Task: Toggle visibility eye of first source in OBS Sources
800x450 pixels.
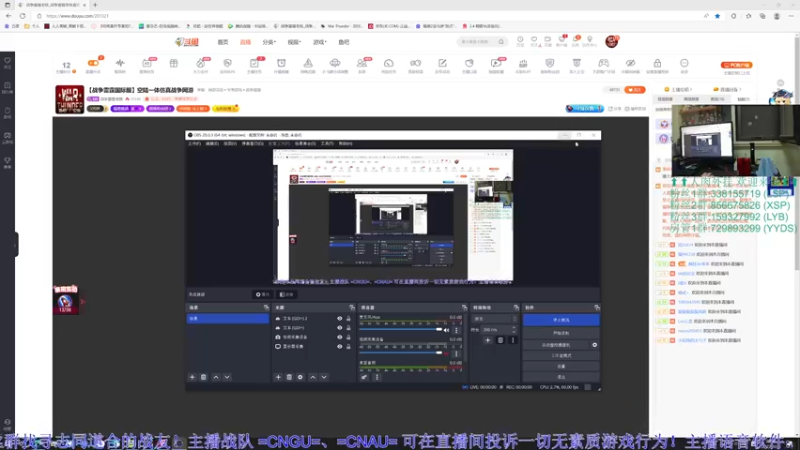Action: click(339, 319)
